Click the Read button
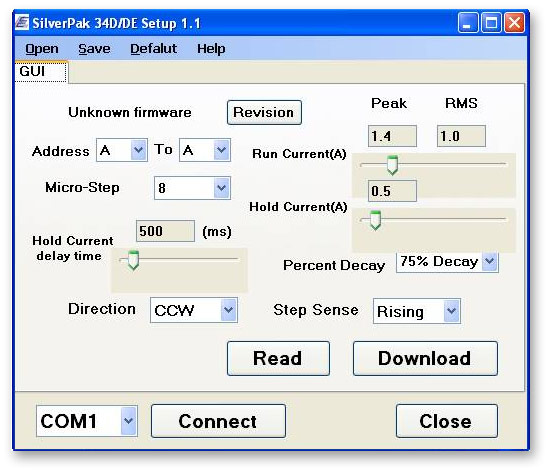This screenshot has width=550, height=475. tap(278, 359)
